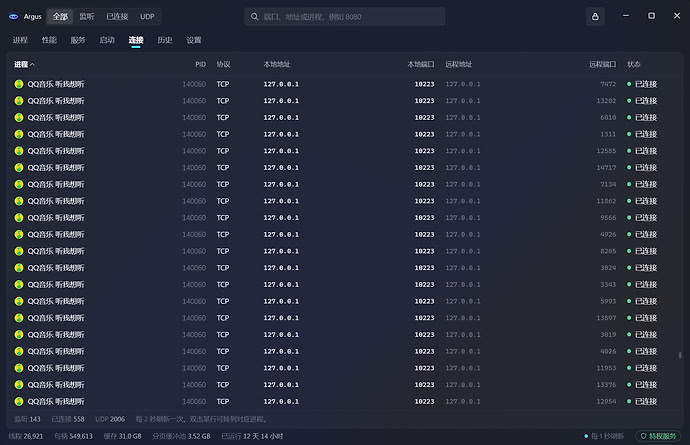Click 已运行 12 天 14 小时 uptime text
Screen dimensions: 690x445
[x=252, y=436]
